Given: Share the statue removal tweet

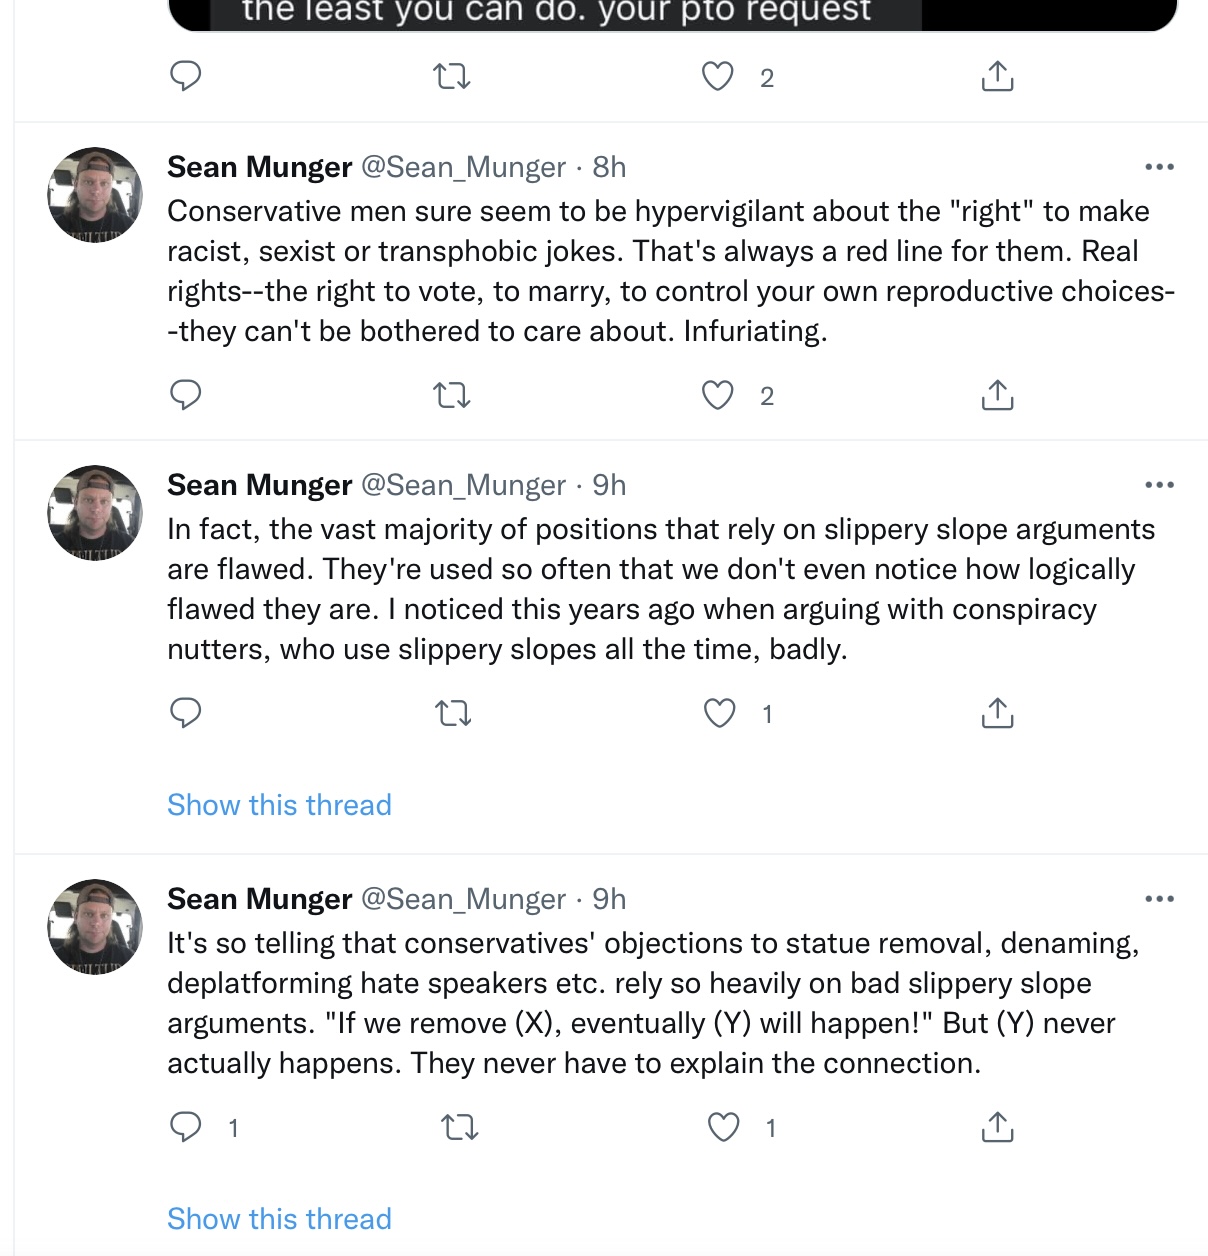Looking at the screenshot, I should (997, 1127).
